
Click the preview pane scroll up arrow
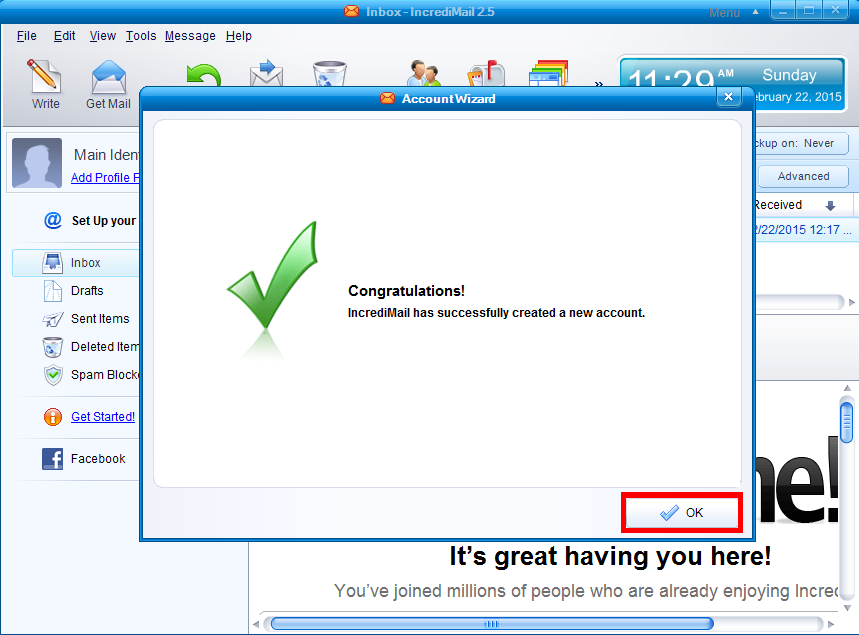[x=847, y=388]
